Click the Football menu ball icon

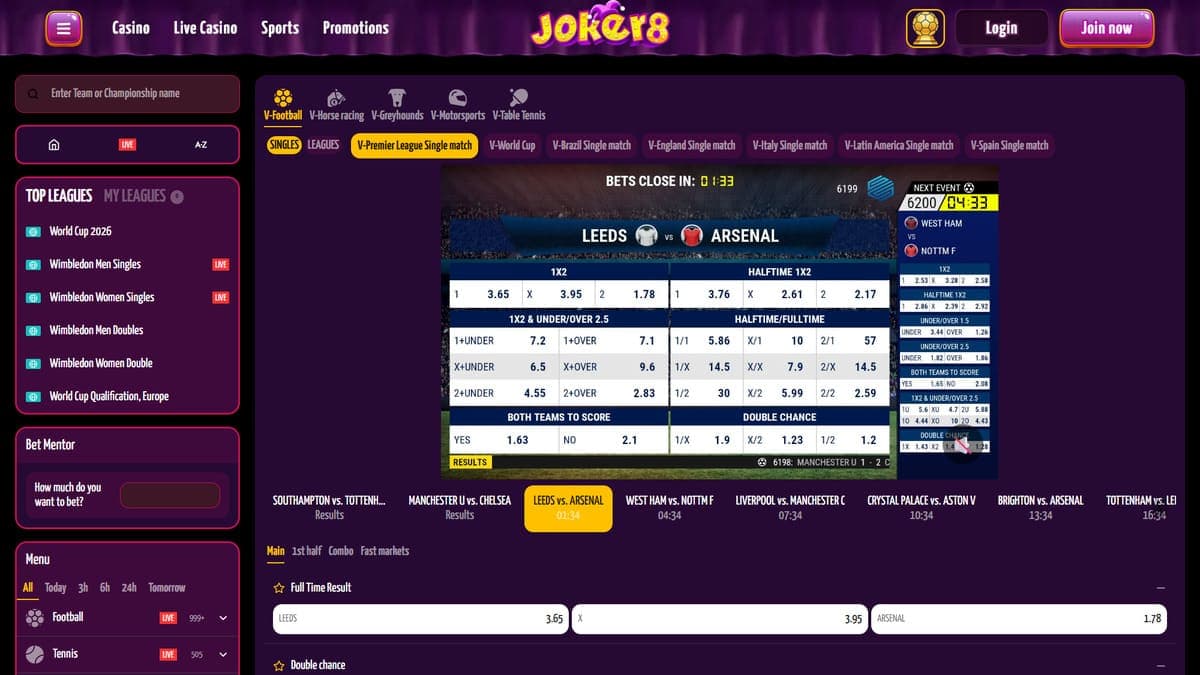[x=35, y=618]
